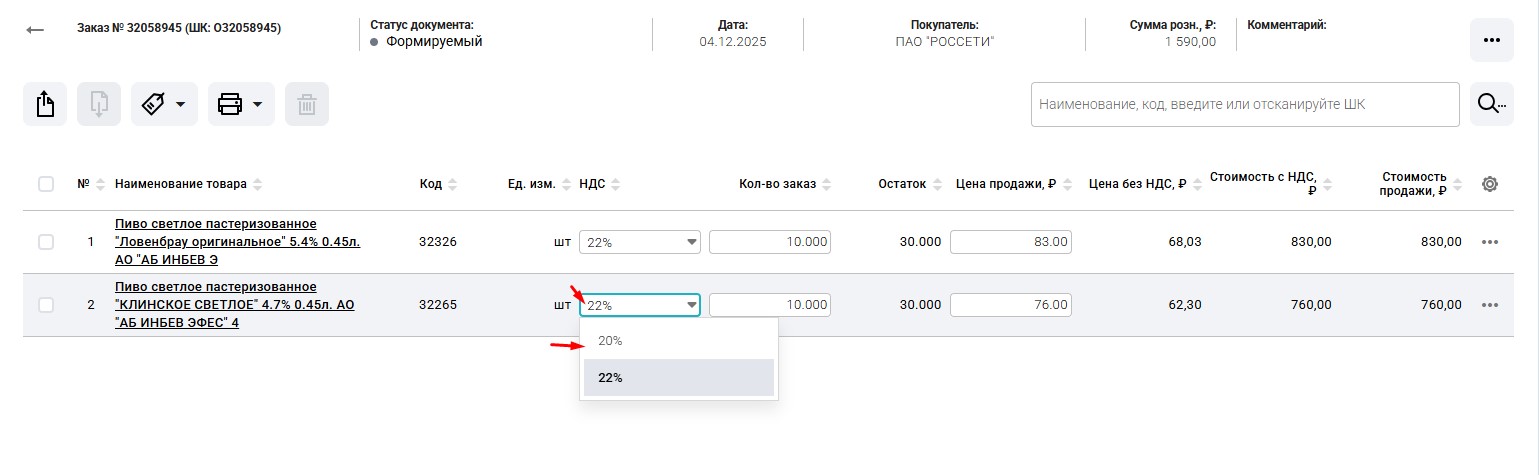Open the dropdown arrow next to printer
This screenshot has width=1539, height=475.
click(x=258, y=104)
